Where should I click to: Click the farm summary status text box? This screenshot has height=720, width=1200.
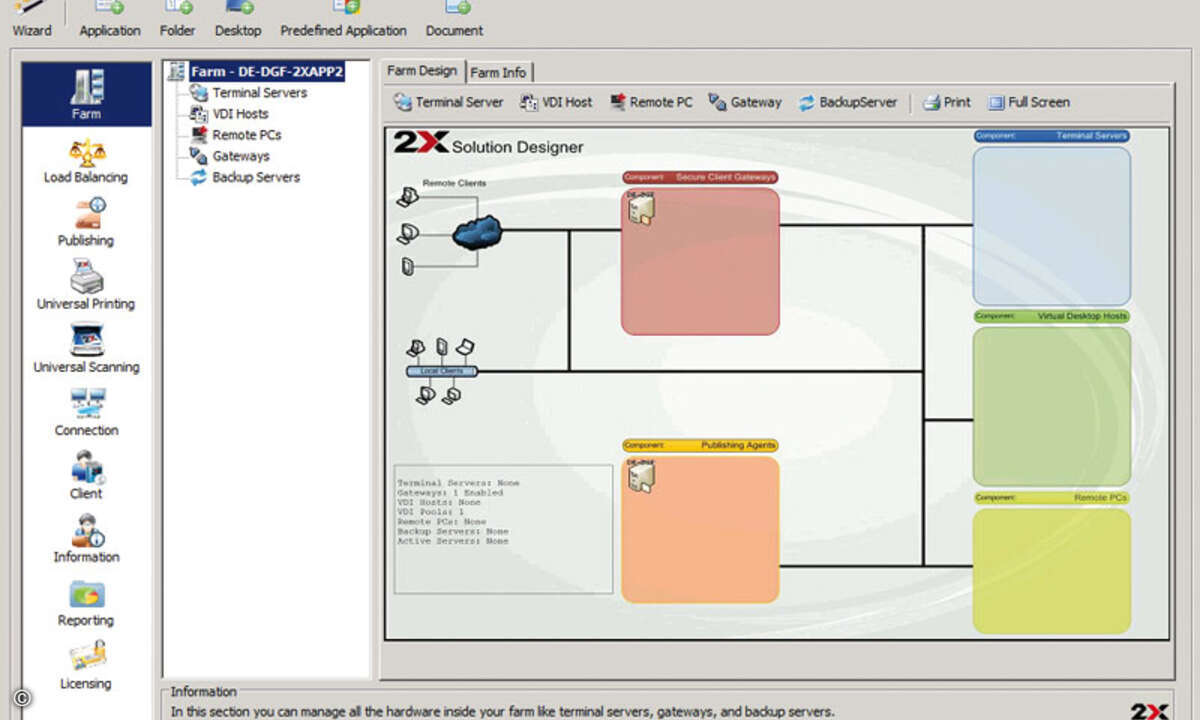click(503, 529)
